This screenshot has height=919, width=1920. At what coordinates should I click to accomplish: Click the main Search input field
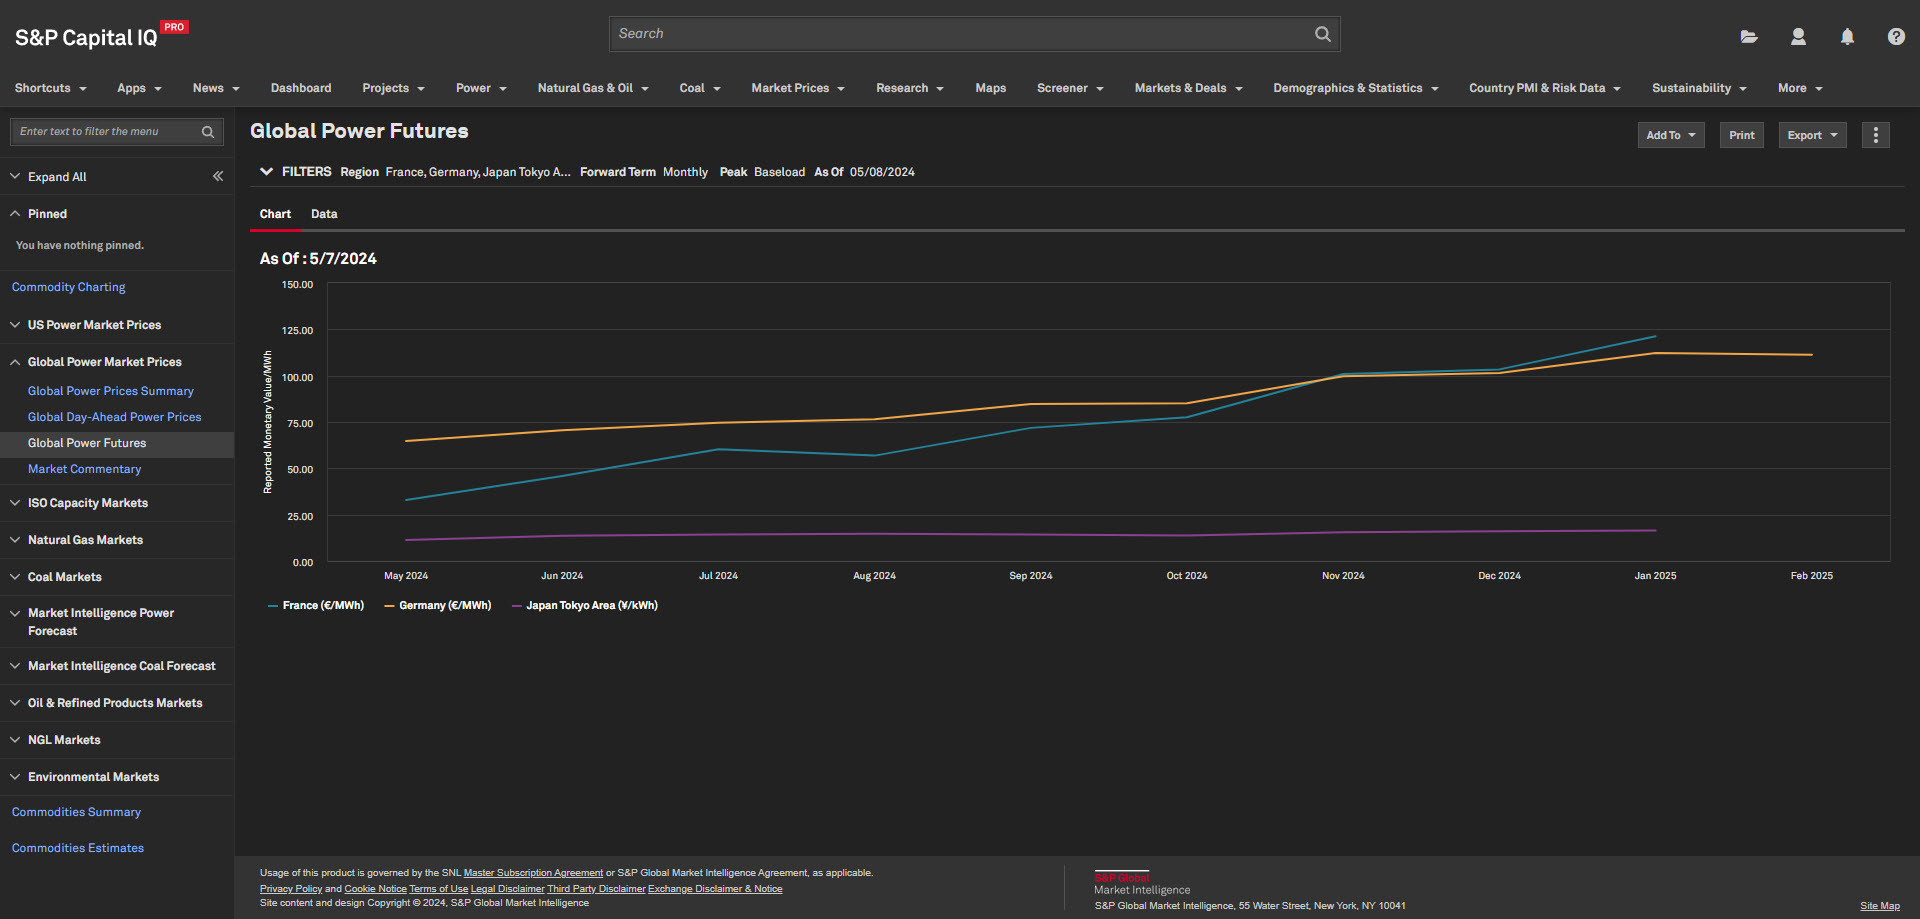click(x=960, y=34)
